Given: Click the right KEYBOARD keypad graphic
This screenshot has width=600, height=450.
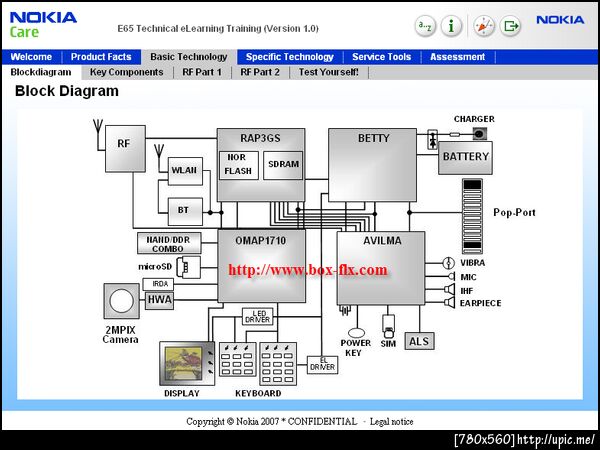Looking at the screenshot, I should tap(278, 364).
